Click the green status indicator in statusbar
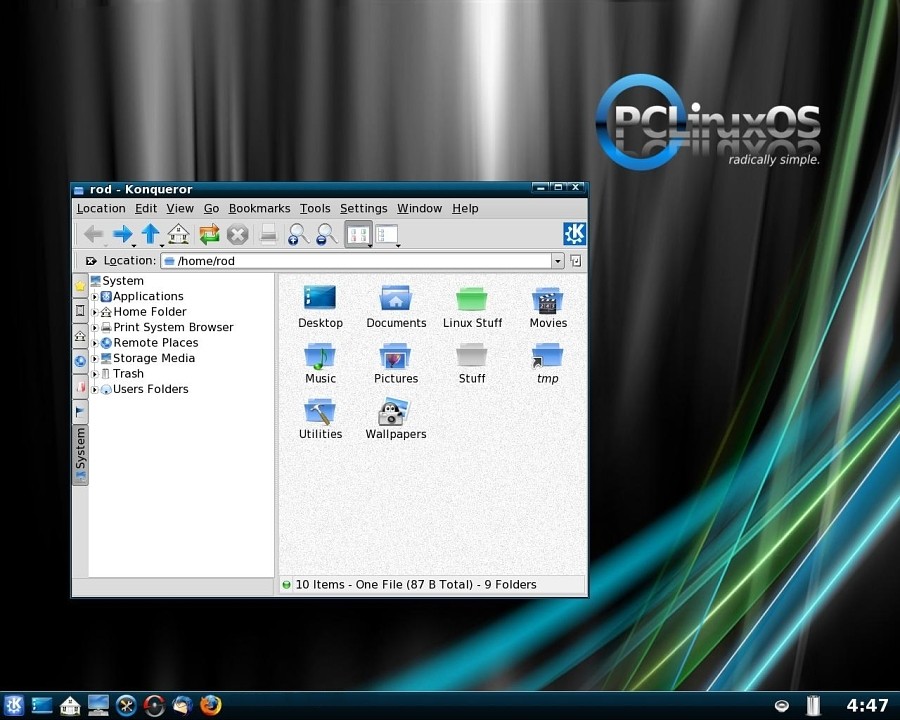The height and width of the screenshot is (720, 900). point(286,585)
